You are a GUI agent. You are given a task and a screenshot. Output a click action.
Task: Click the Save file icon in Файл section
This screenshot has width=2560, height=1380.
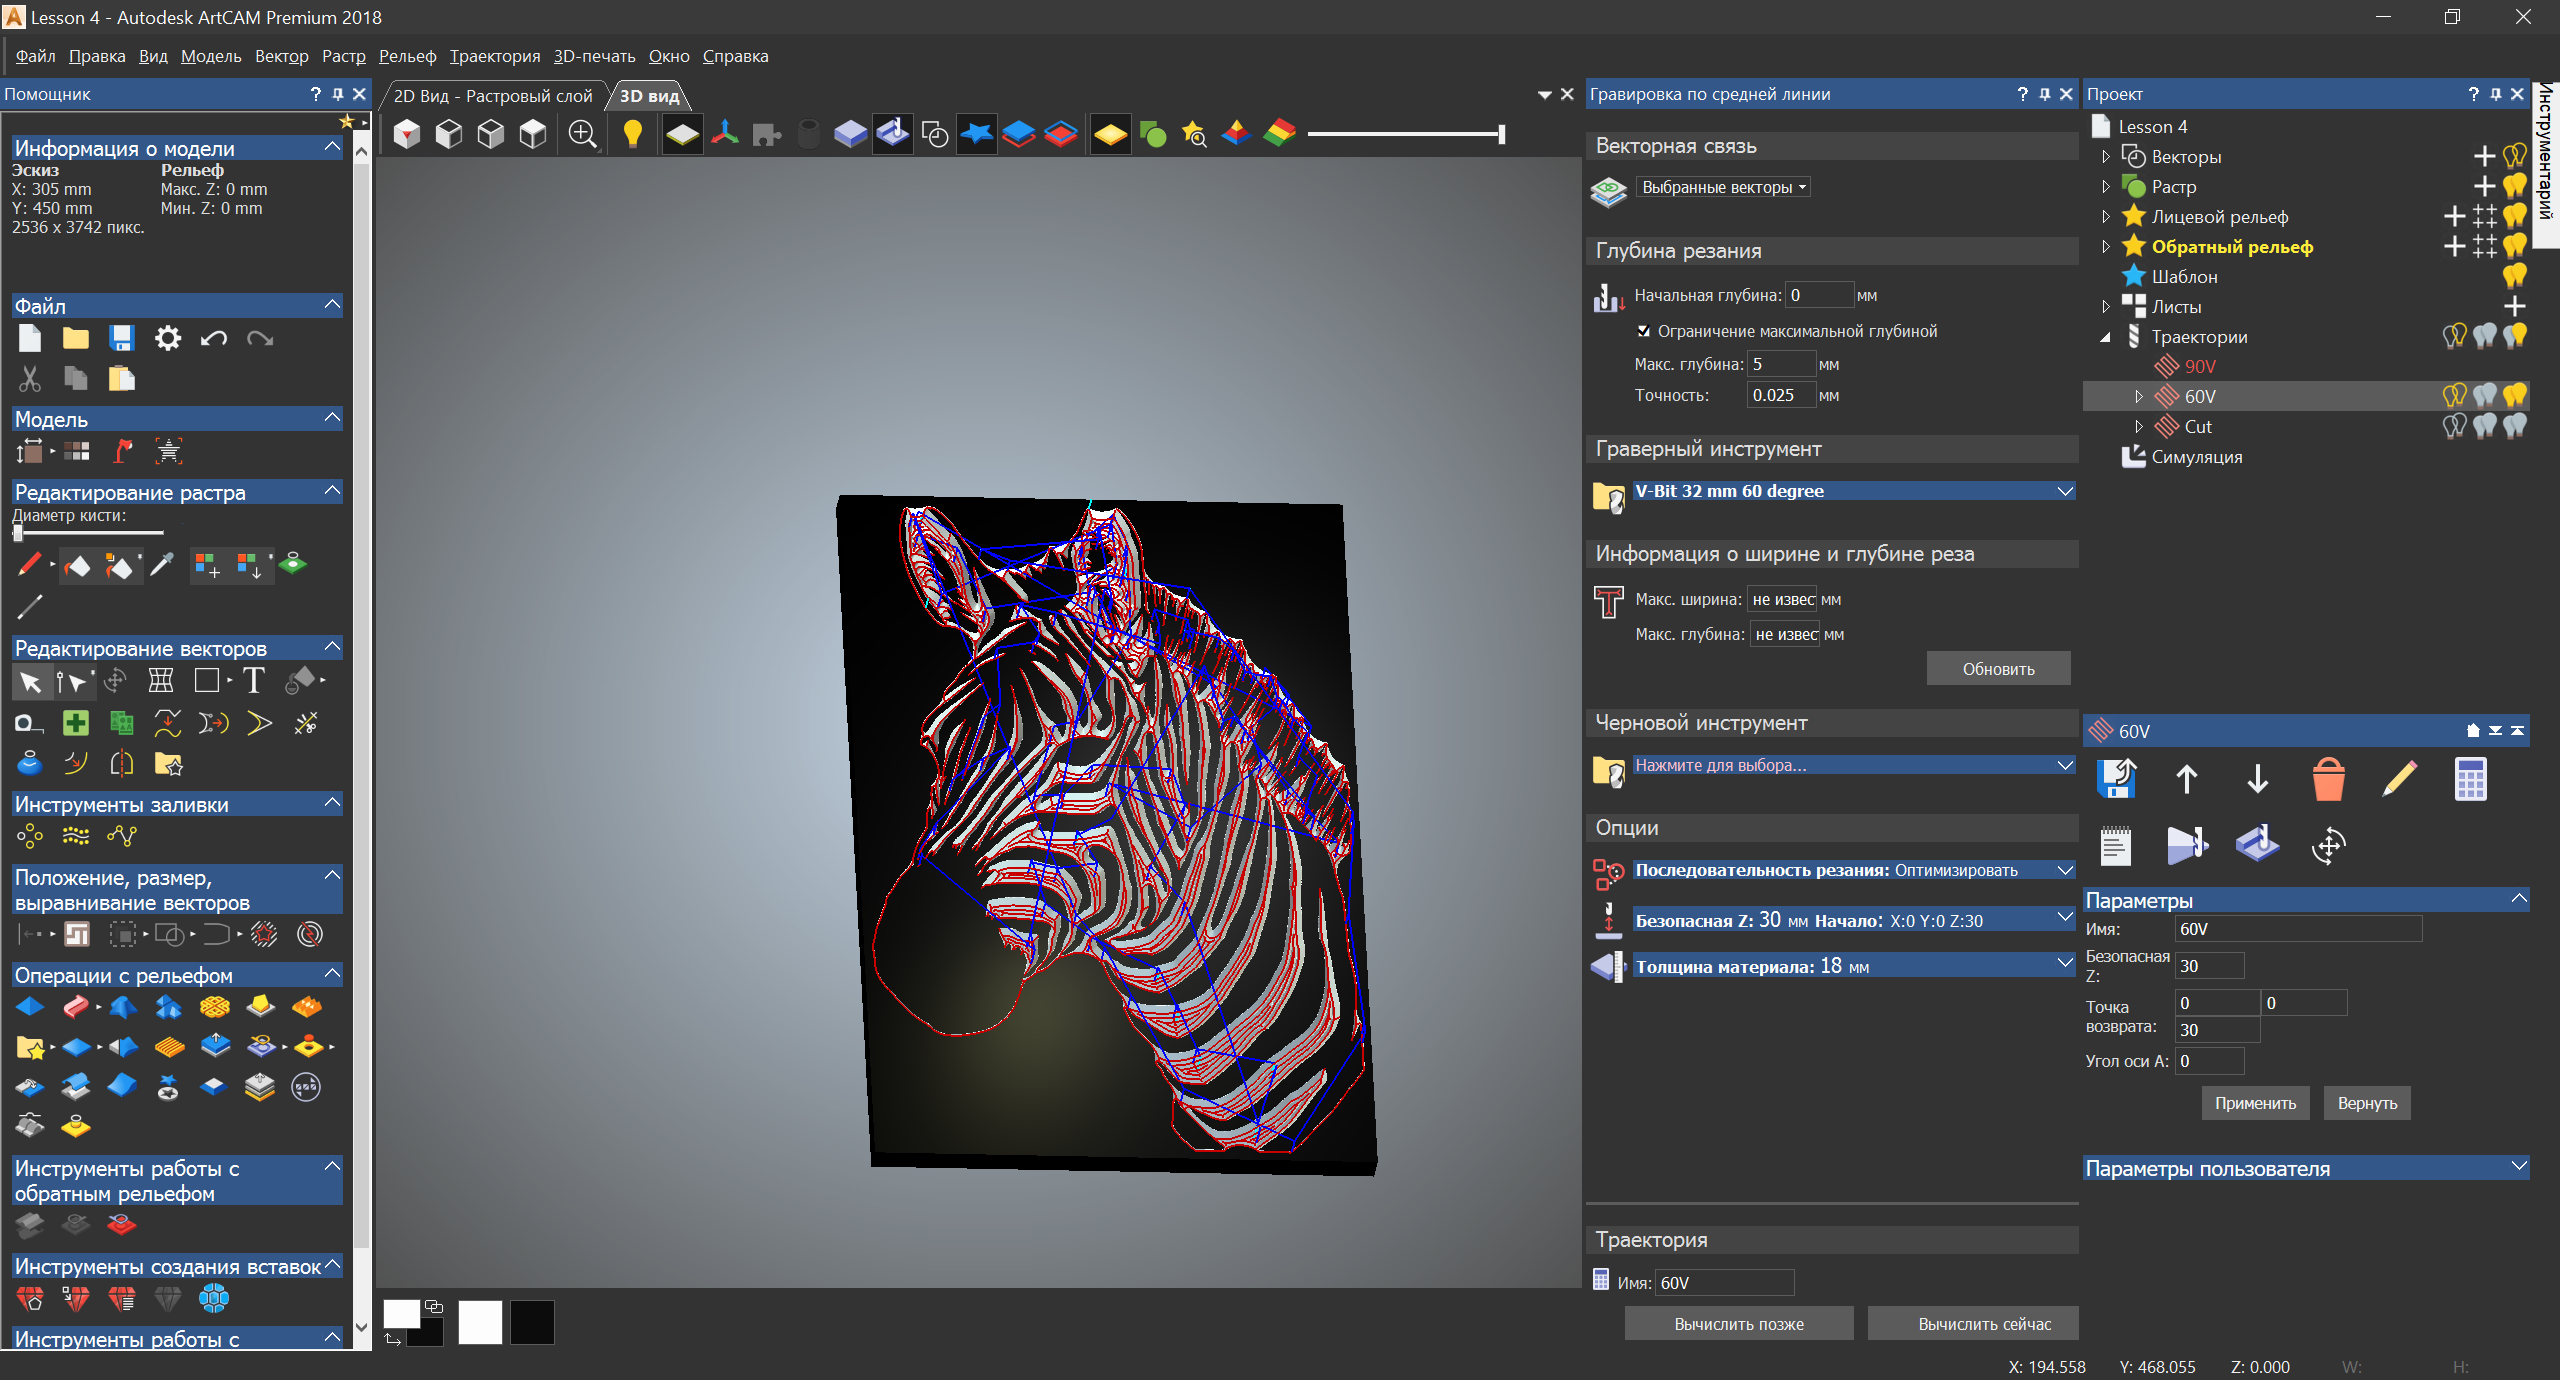pyautogui.click(x=121, y=338)
